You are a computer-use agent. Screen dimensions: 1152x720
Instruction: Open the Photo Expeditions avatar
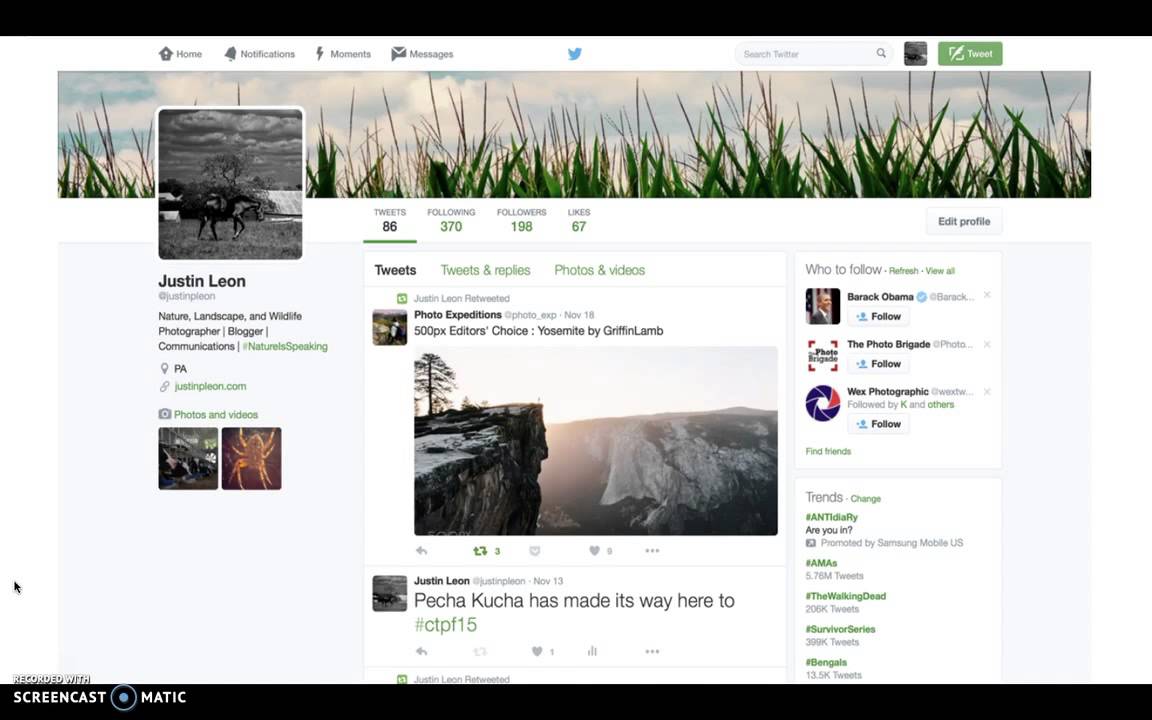[389, 327]
